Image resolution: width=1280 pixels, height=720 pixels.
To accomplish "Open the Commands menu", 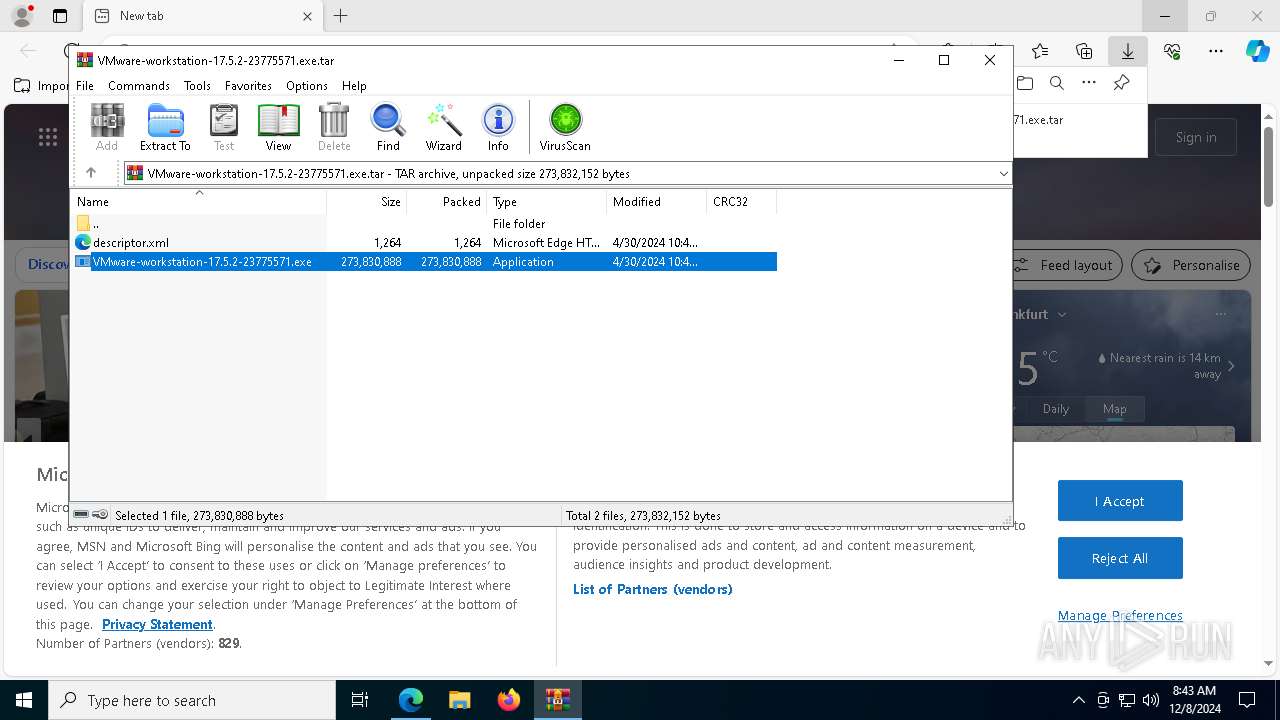I will pos(139,86).
